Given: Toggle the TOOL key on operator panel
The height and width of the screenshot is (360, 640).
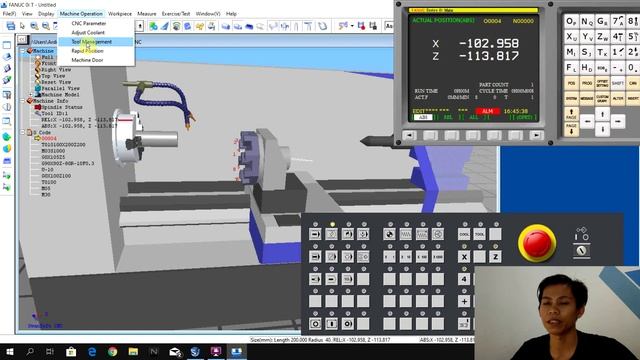Looking at the screenshot, I should click(480, 234).
